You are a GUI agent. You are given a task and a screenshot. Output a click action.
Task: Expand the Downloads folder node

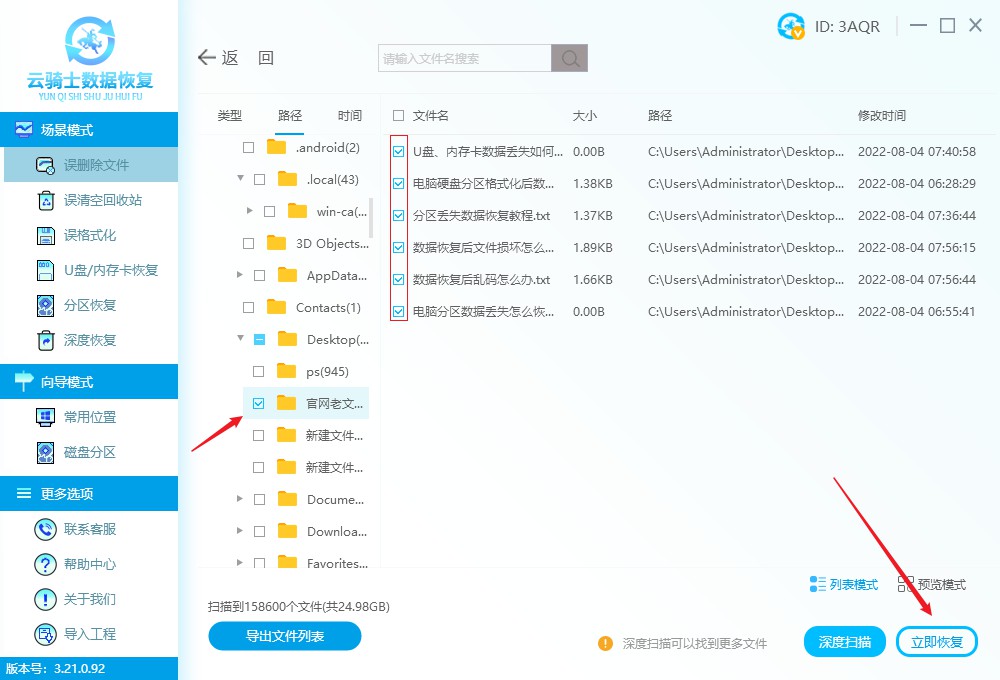coord(239,531)
